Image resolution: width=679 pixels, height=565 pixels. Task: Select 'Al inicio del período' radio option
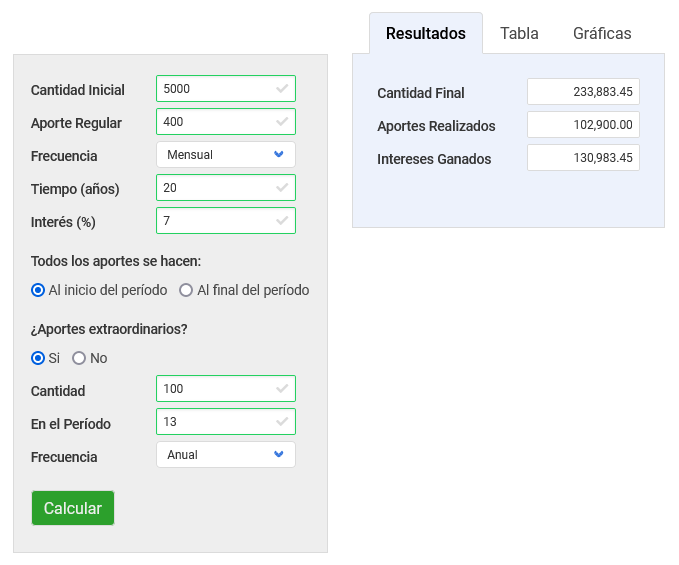[x=38, y=290]
